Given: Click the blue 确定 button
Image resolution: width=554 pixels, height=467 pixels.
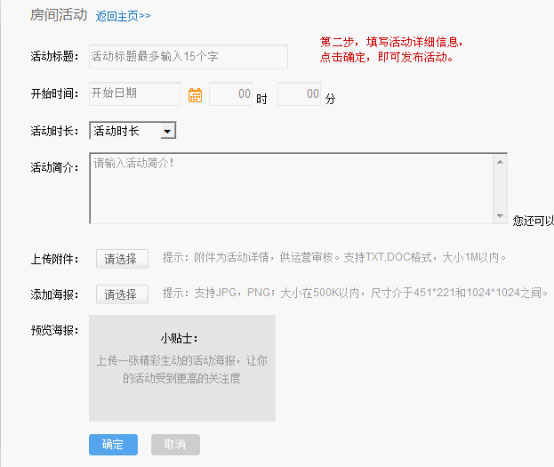Looking at the screenshot, I should click(113, 444).
